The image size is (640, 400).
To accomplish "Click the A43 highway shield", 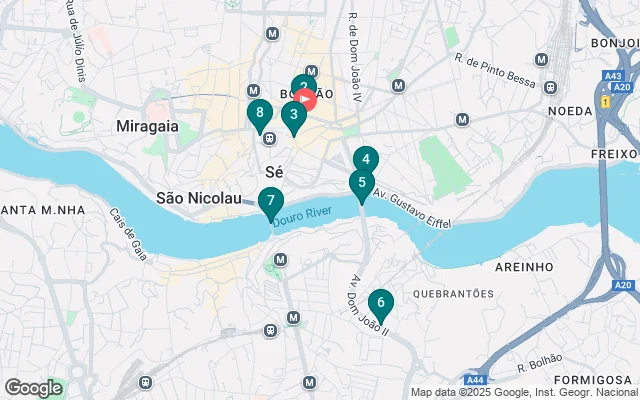I will point(613,76).
